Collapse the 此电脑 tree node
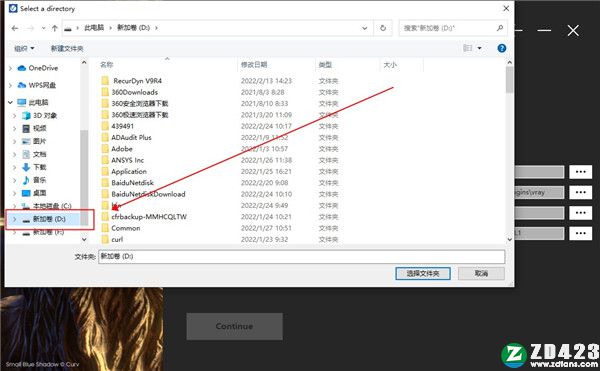 click(x=10, y=102)
